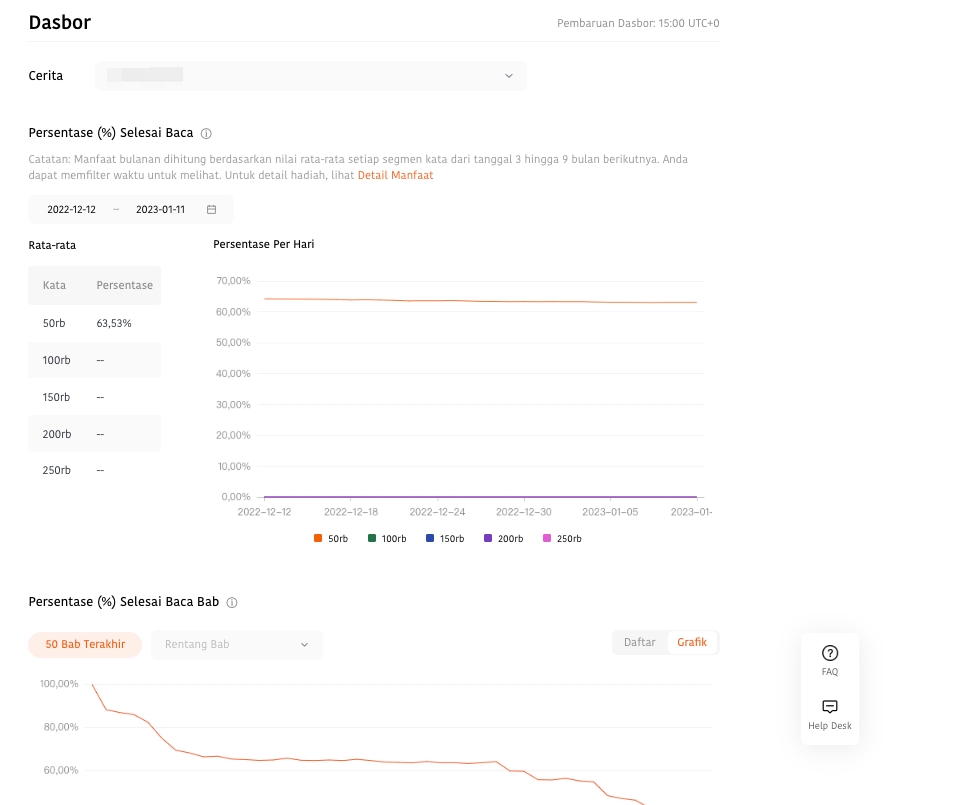Click the end date 2023-01-11 field
This screenshot has width=961, height=805.
[160, 209]
